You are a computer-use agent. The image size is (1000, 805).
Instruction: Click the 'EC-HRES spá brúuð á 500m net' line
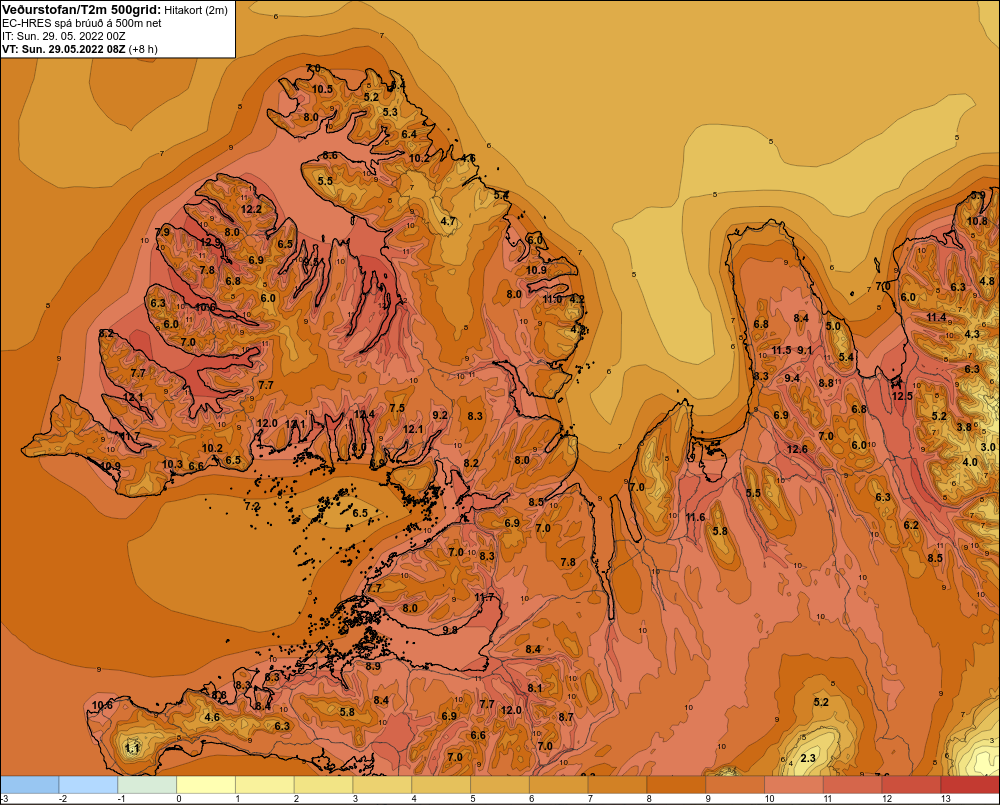[82, 23]
